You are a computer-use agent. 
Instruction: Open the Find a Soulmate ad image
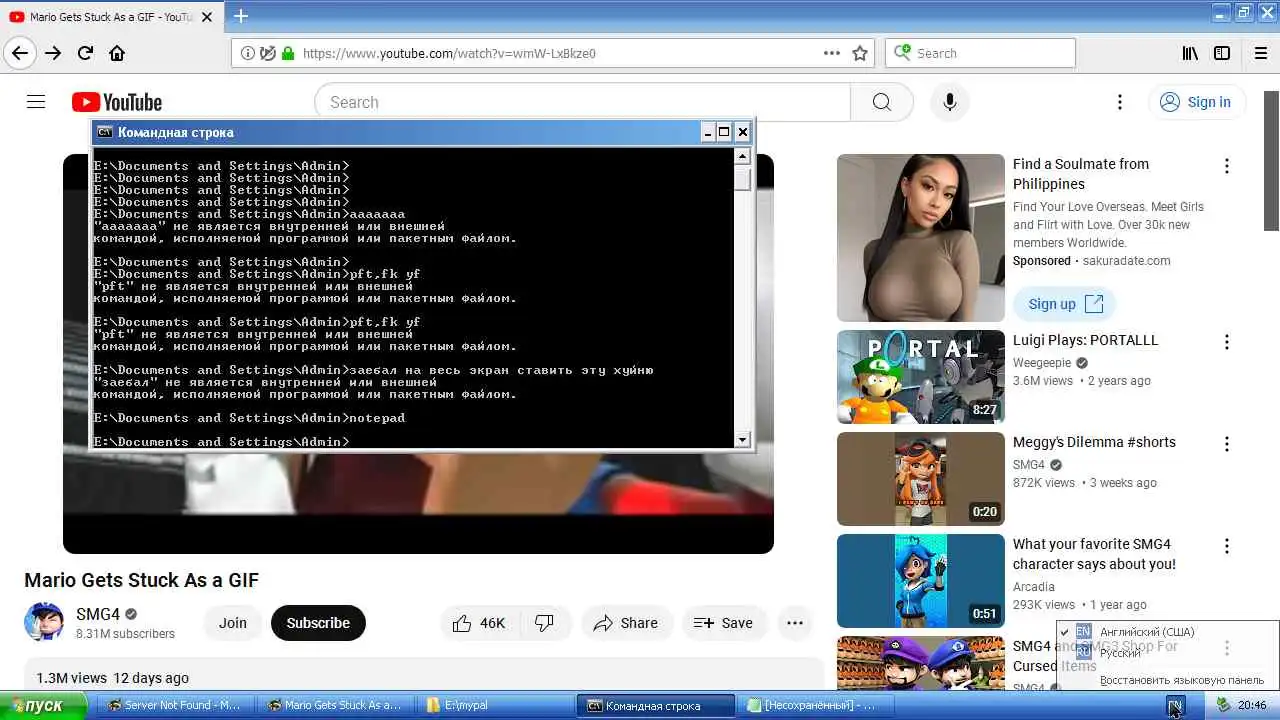(x=921, y=238)
